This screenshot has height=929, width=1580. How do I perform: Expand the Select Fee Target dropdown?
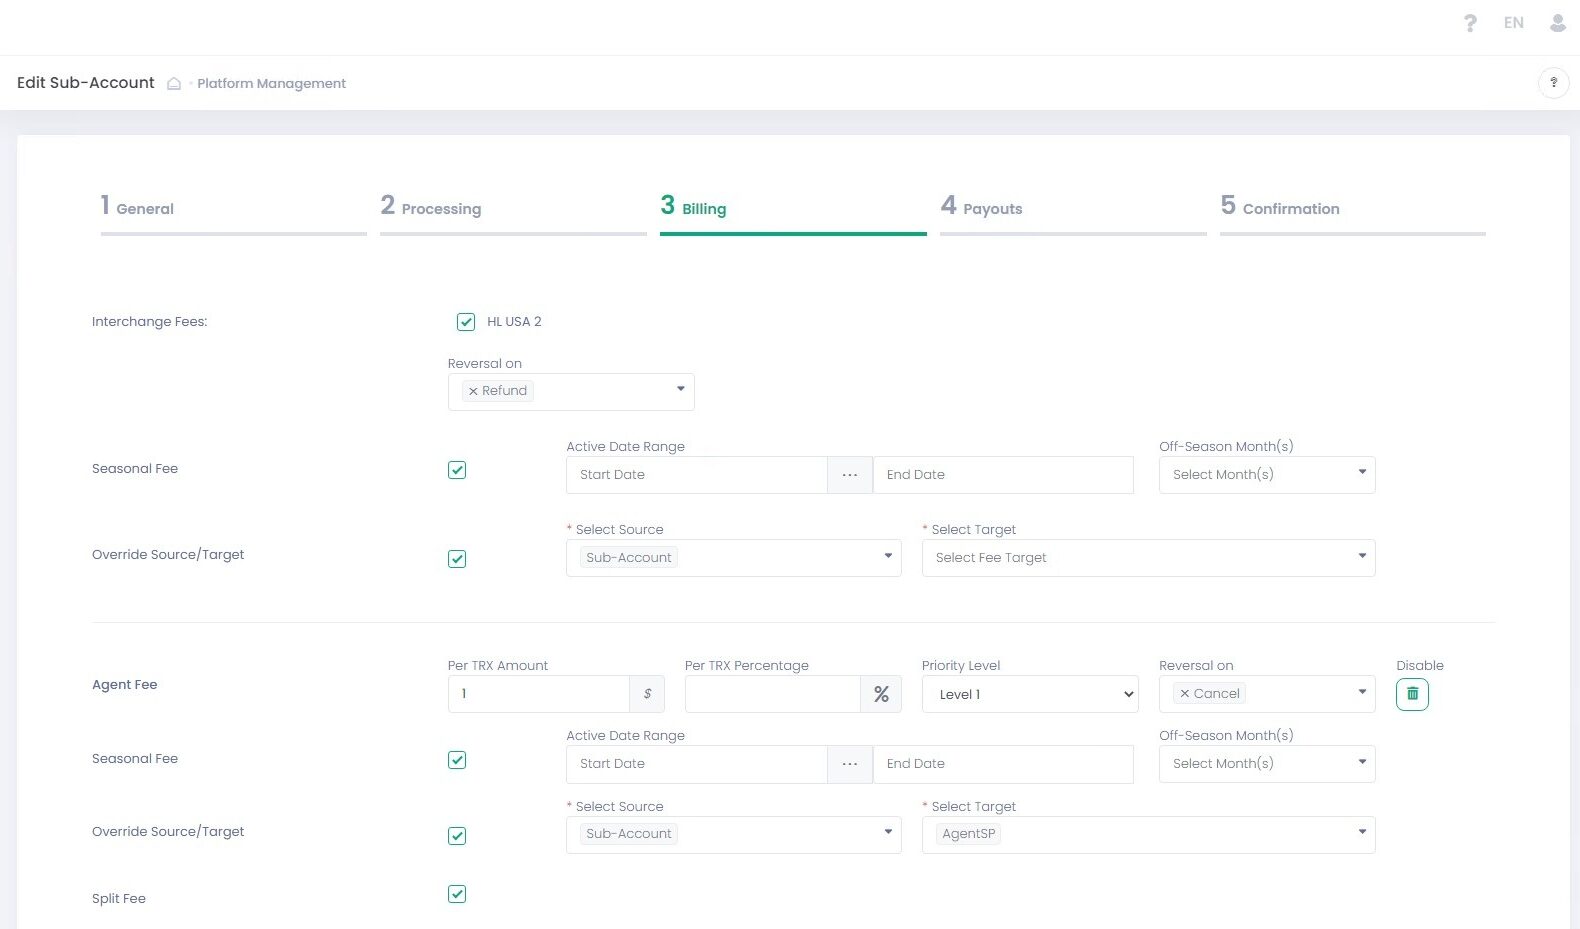pos(1148,558)
